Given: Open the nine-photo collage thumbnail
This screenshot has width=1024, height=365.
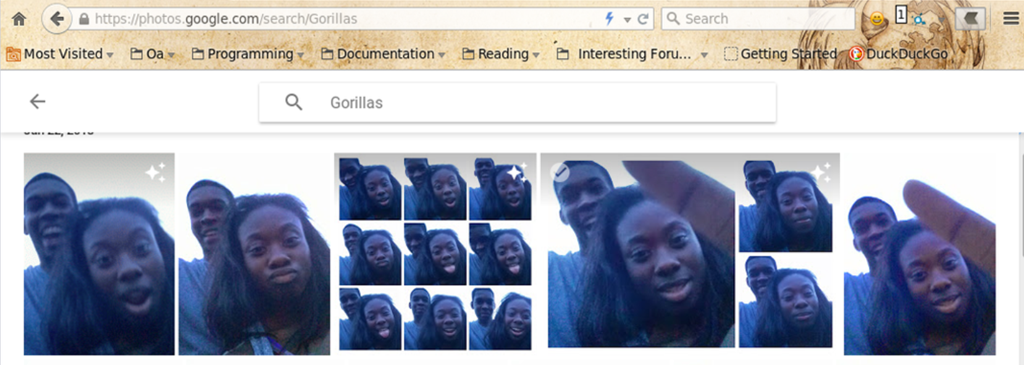Looking at the screenshot, I should 435,254.
